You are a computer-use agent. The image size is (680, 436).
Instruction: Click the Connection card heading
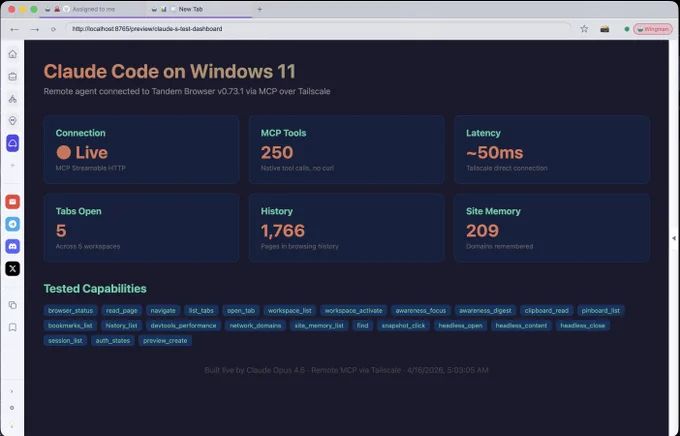80,133
